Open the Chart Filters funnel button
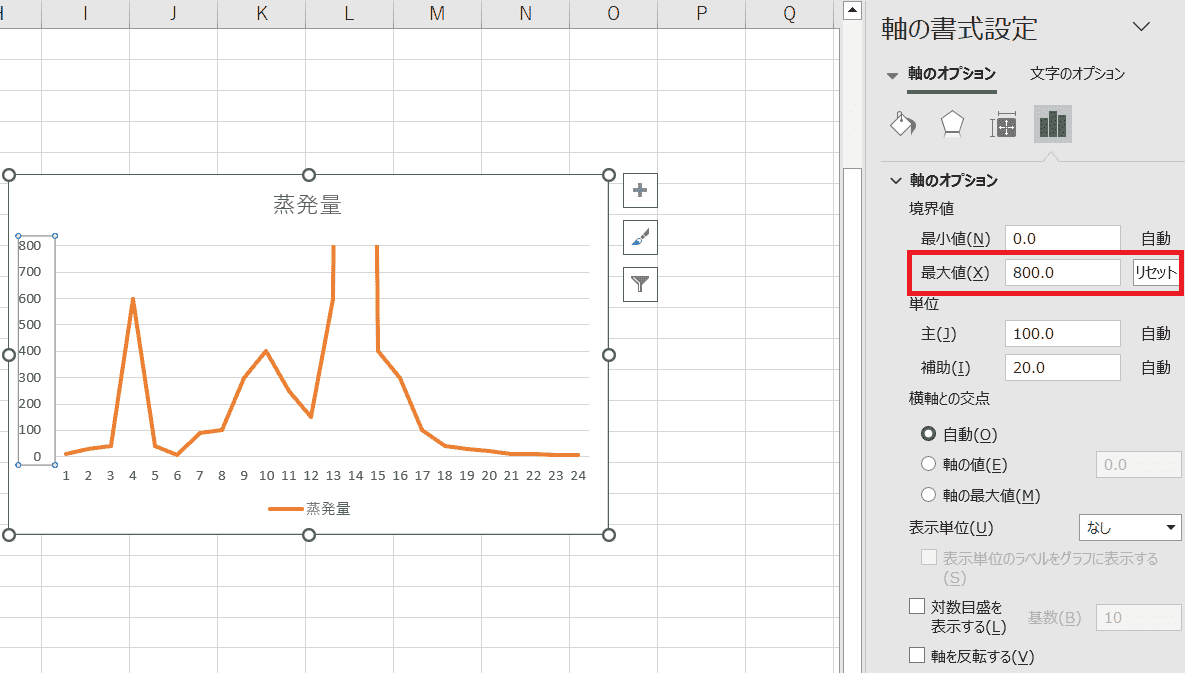 click(x=640, y=284)
